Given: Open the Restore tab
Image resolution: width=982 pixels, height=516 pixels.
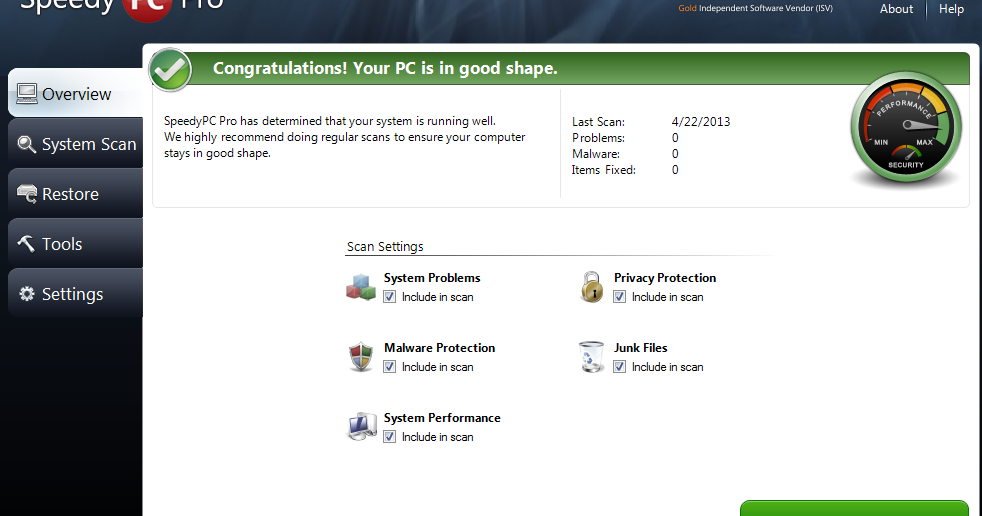Looking at the screenshot, I should point(76,194).
